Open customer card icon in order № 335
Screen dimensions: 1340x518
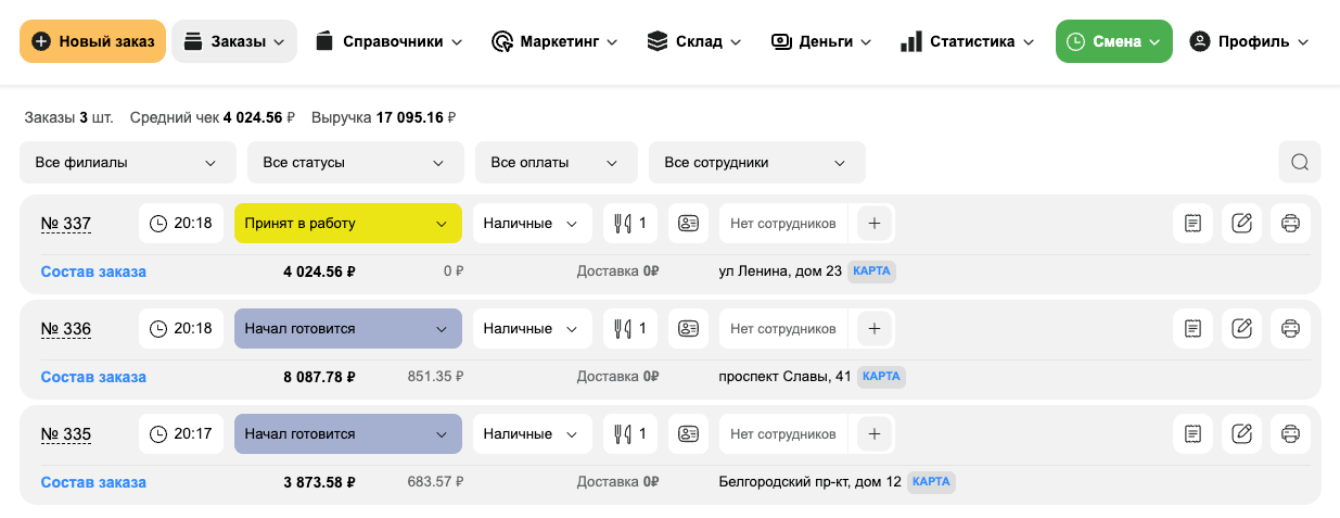pyautogui.click(x=688, y=434)
